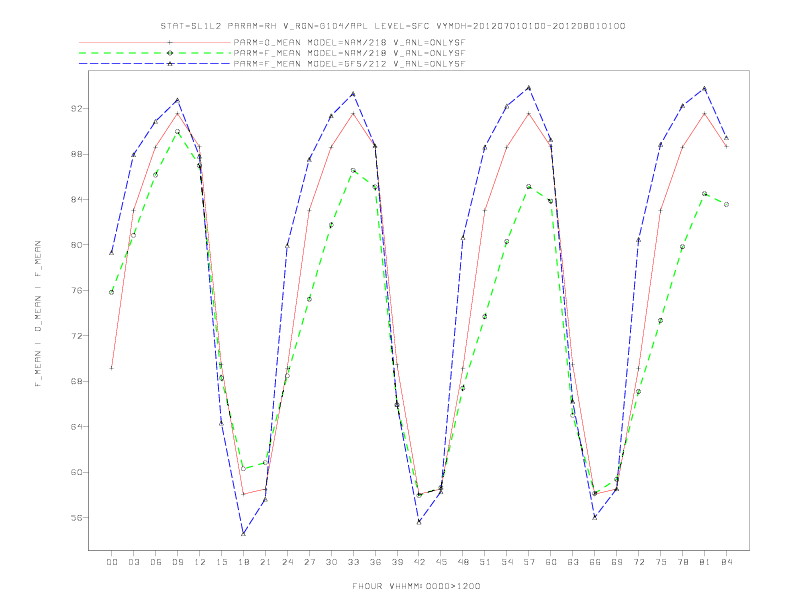
Task: Click forecast hour 48 on x-axis
Action: tap(463, 562)
